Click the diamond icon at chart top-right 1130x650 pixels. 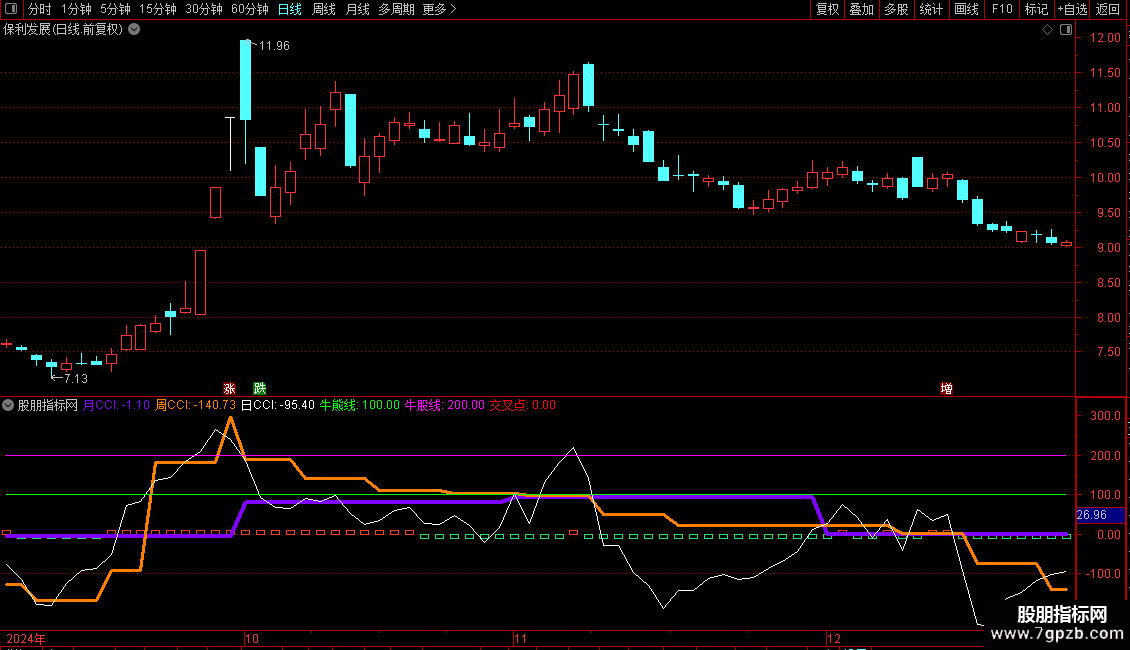coord(1047,30)
